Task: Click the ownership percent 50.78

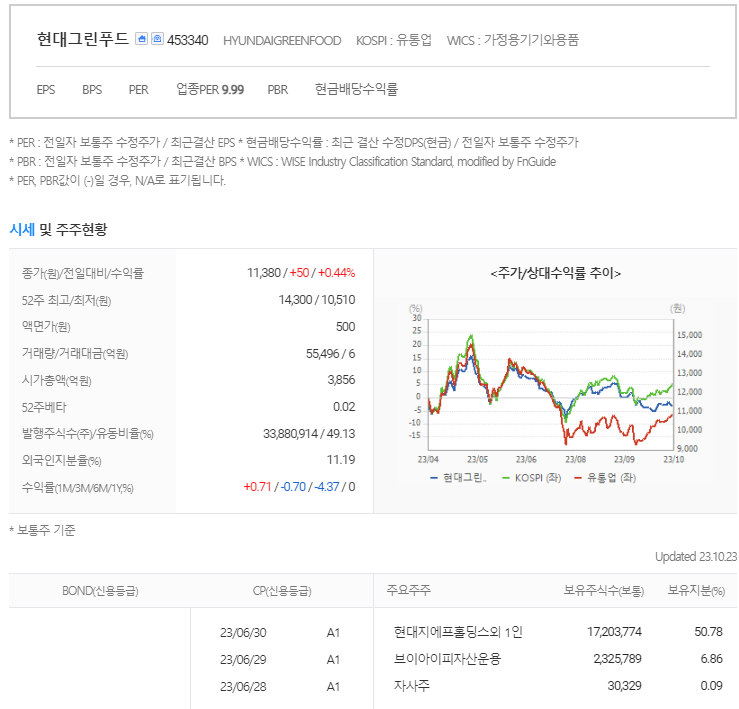Action: 708,632
